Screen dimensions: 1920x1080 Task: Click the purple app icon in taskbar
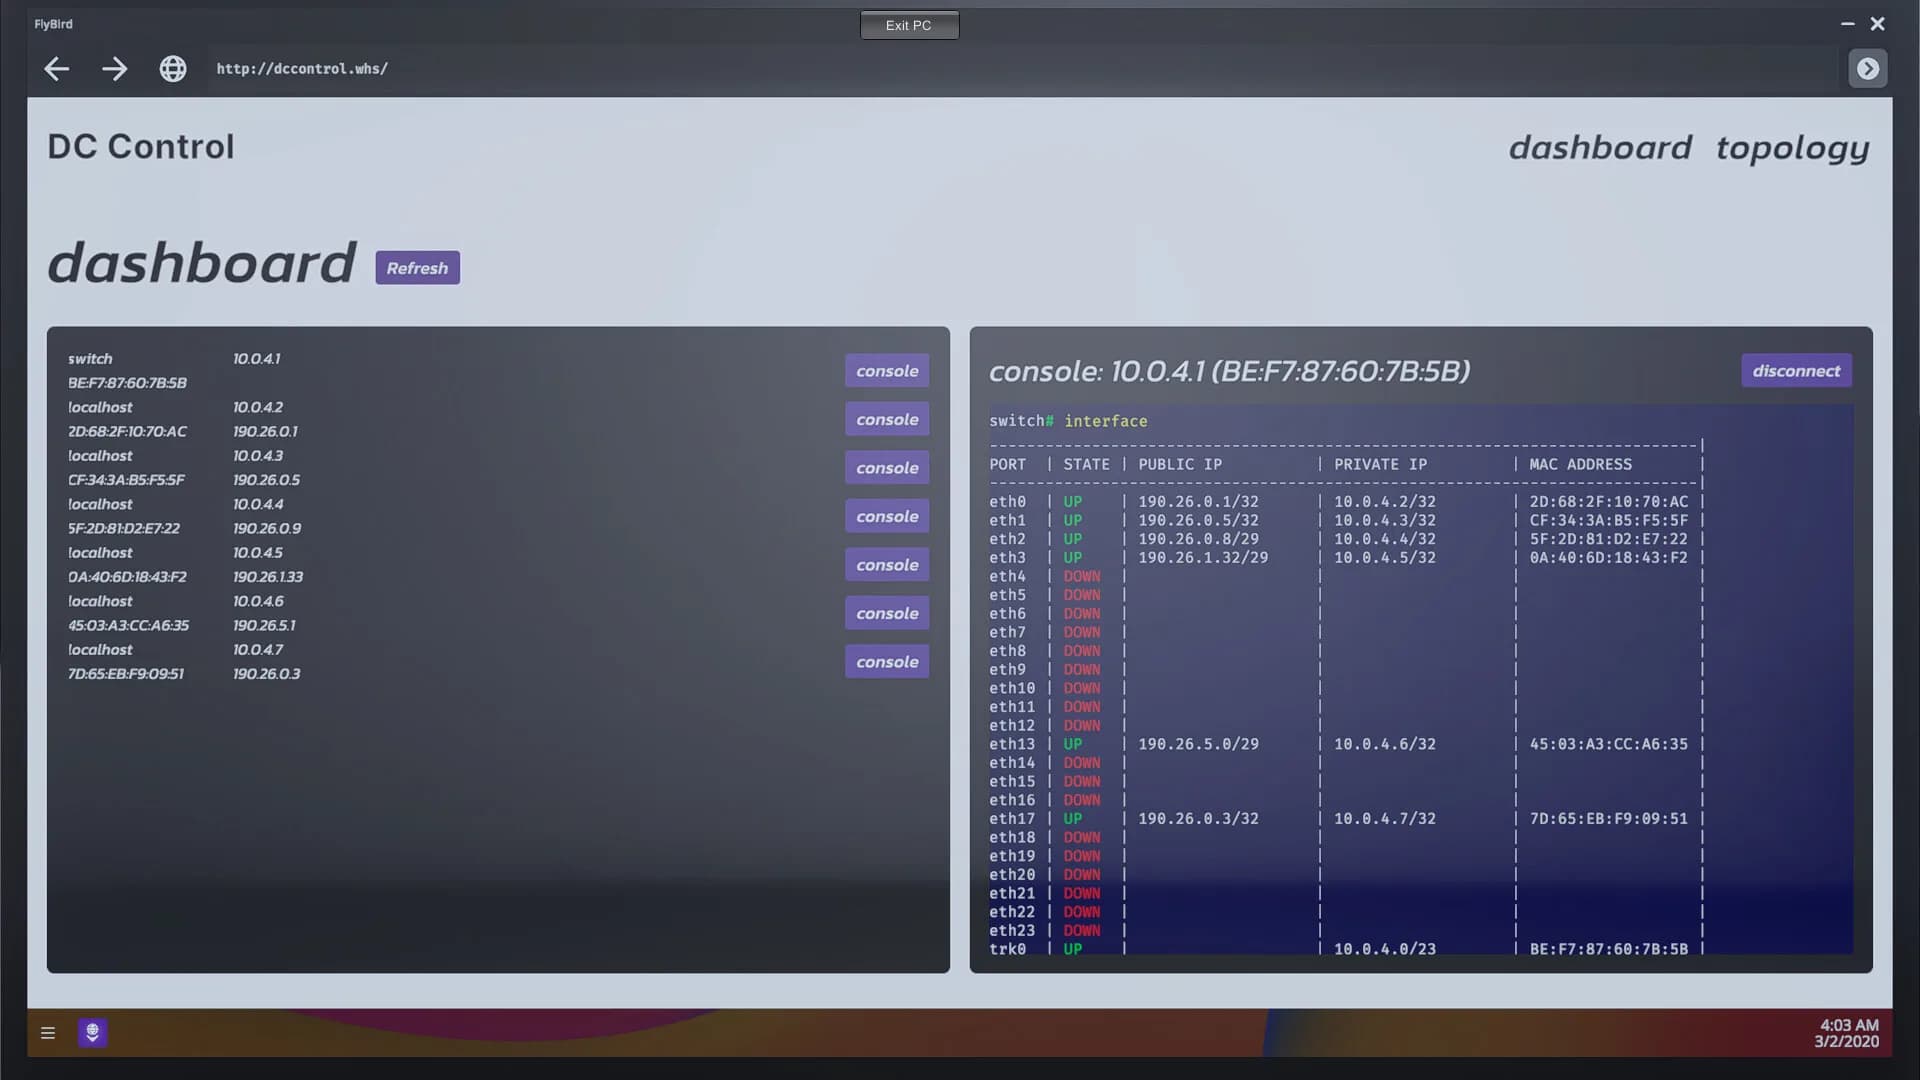[92, 1032]
